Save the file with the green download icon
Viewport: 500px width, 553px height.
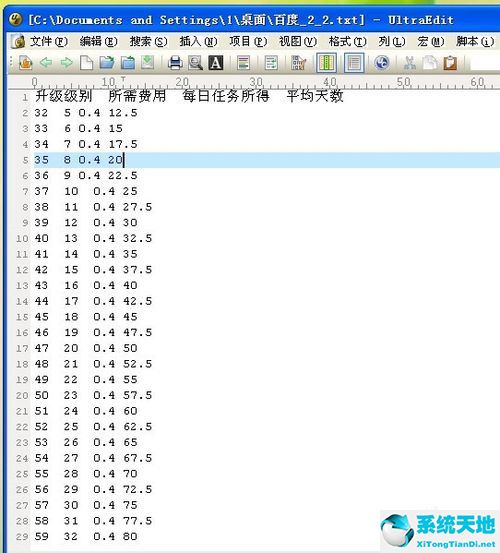[148, 63]
